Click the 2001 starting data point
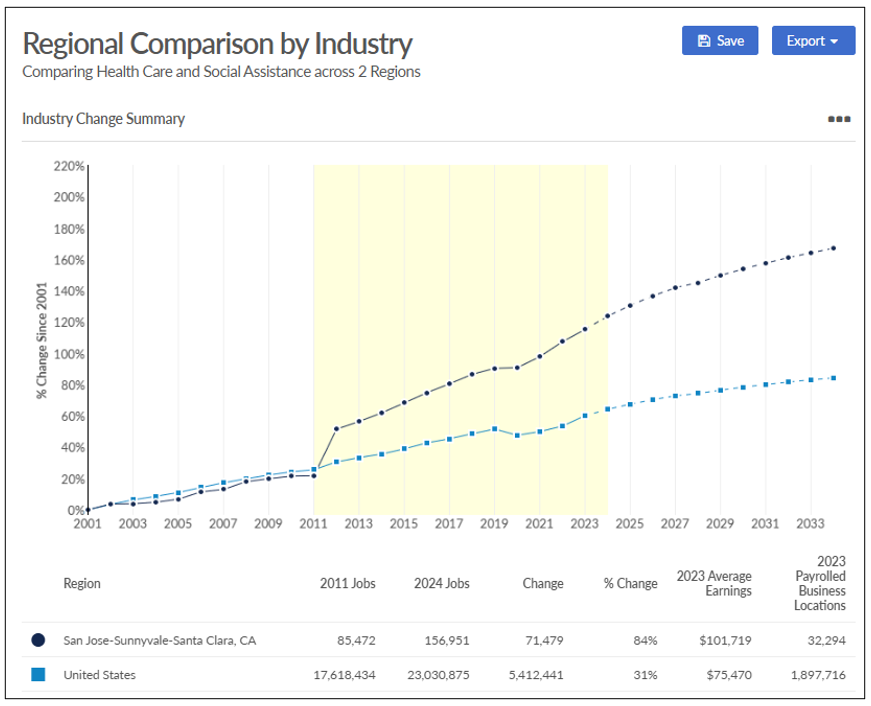Viewport: 871px width, 706px height. pyautogui.click(x=88, y=510)
